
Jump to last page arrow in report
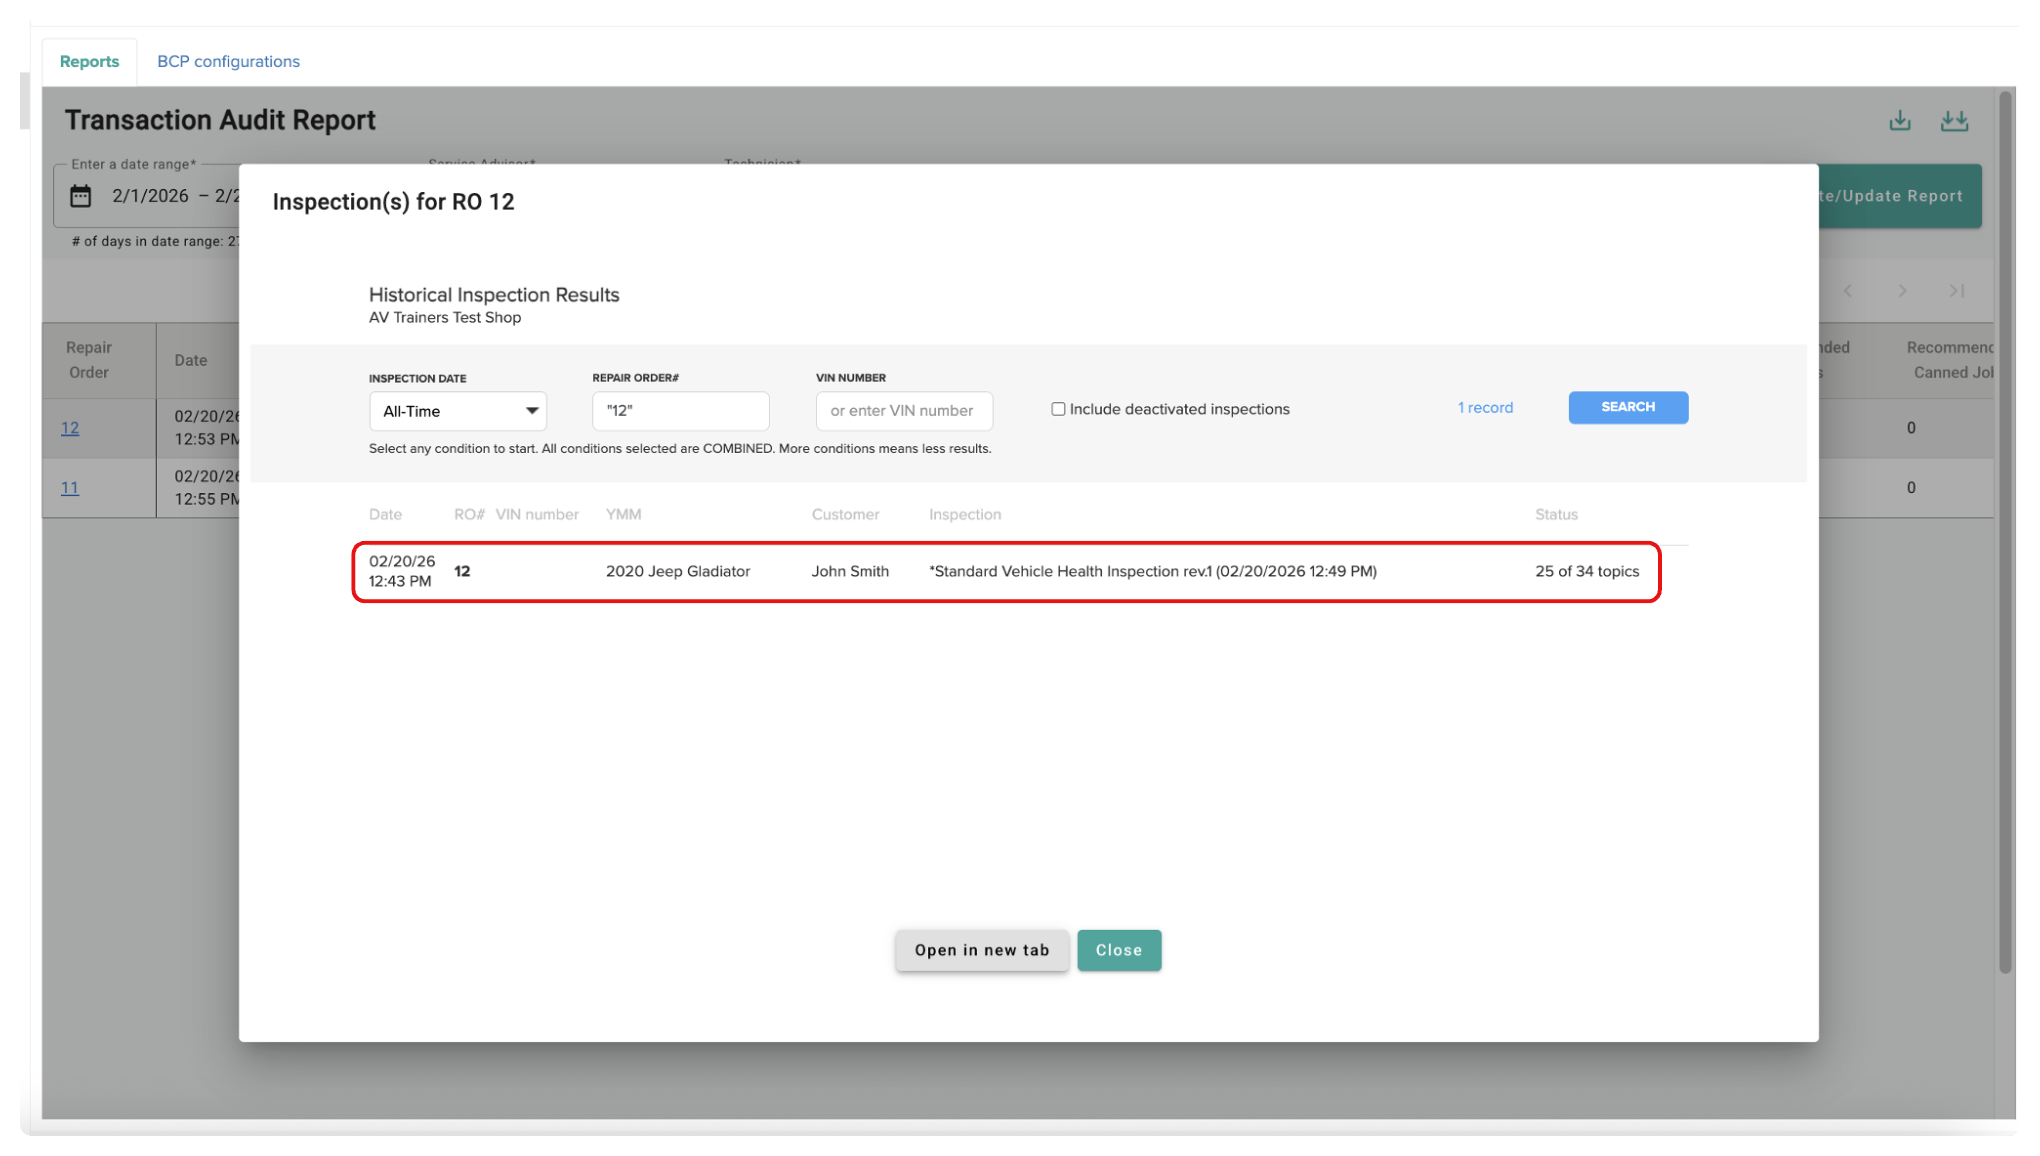pyautogui.click(x=1957, y=291)
